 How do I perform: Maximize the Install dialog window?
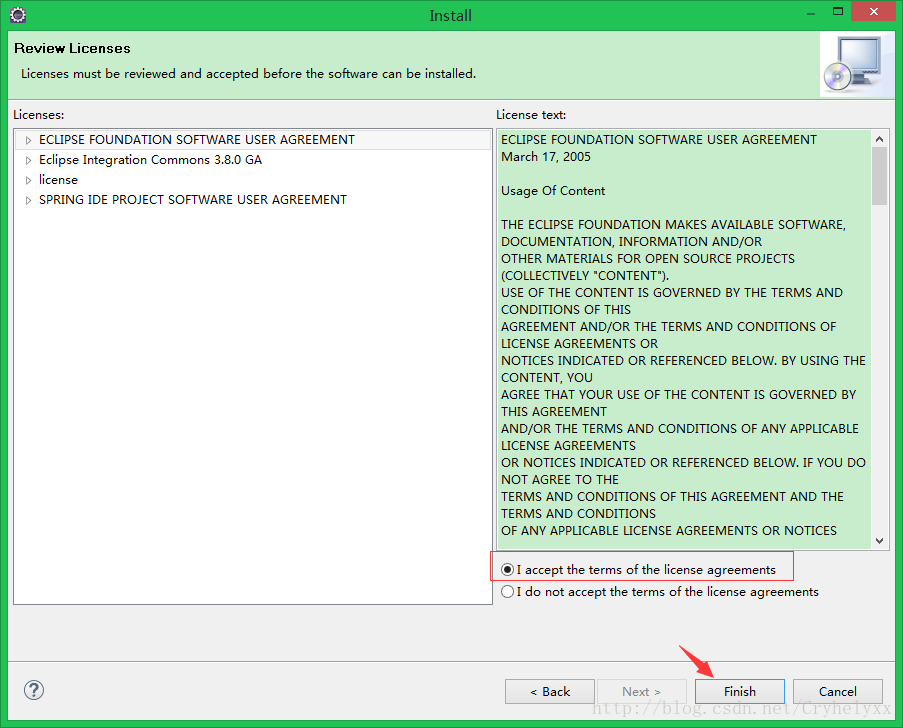point(838,12)
